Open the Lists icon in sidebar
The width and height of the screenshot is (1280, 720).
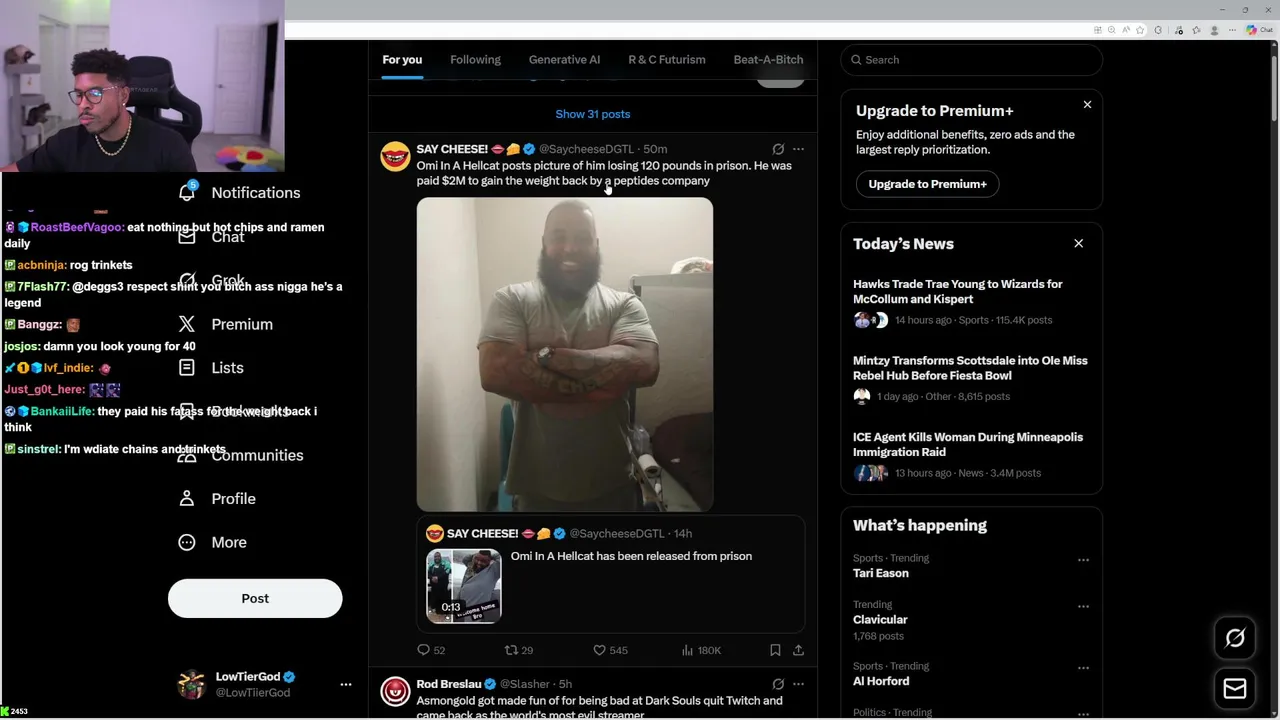coord(187,367)
